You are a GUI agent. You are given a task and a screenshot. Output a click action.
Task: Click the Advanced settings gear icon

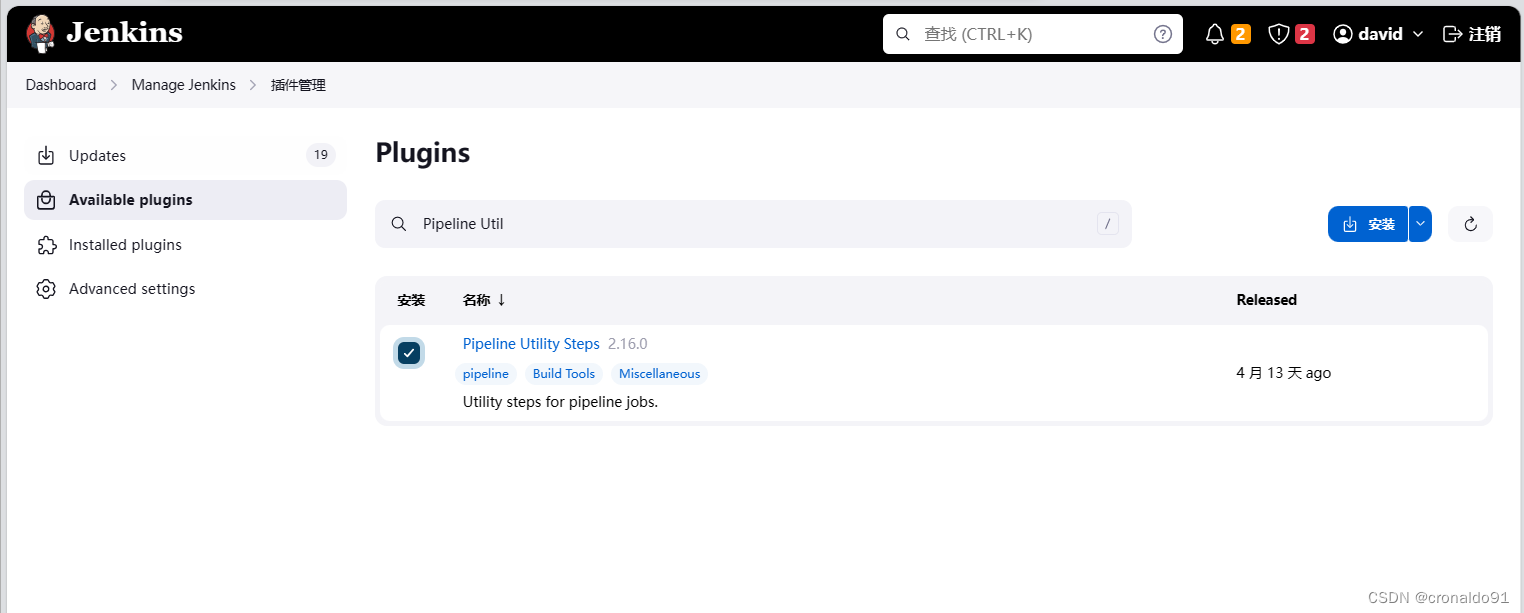point(46,289)
